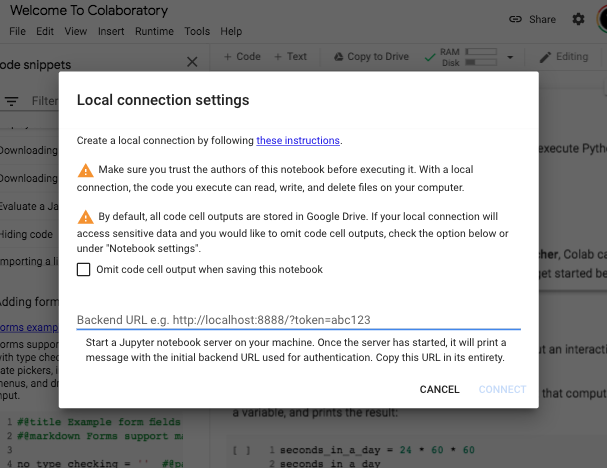Open the Tools menu
Screen dimensions: 607x468
197,31
